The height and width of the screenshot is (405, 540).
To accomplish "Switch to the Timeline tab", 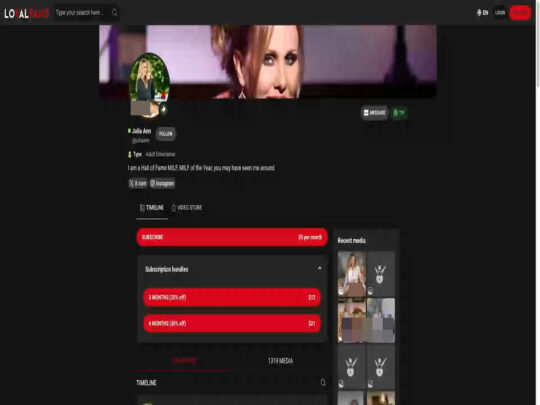I will click(152, 208).
